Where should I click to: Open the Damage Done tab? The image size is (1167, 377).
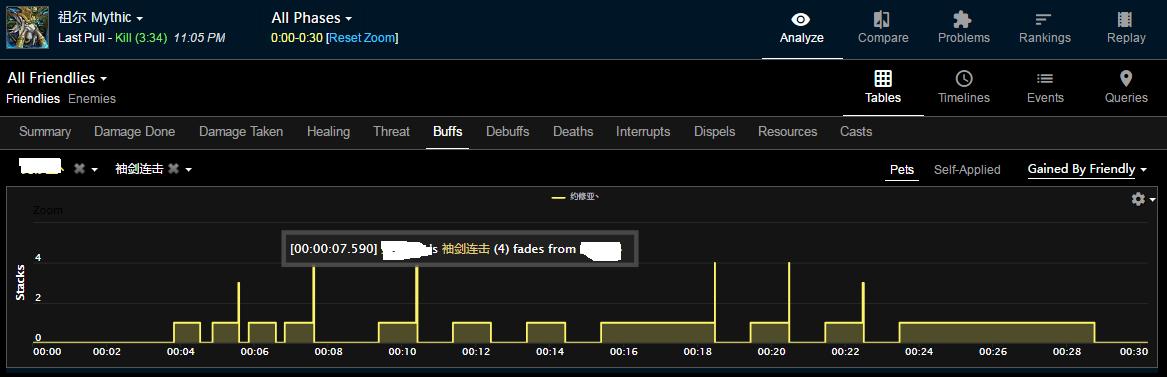pyautogui.click(x=135, y=132)
